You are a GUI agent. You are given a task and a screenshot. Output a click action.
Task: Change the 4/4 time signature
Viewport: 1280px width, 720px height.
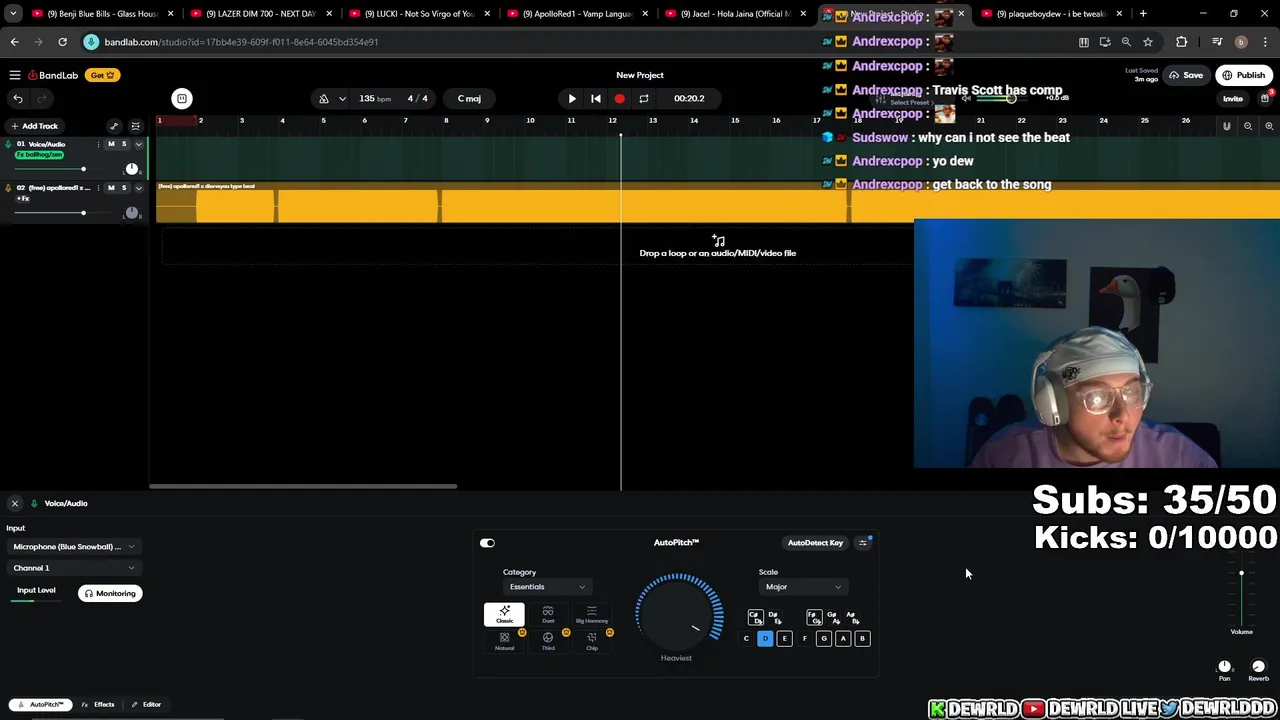click(418, 98)
